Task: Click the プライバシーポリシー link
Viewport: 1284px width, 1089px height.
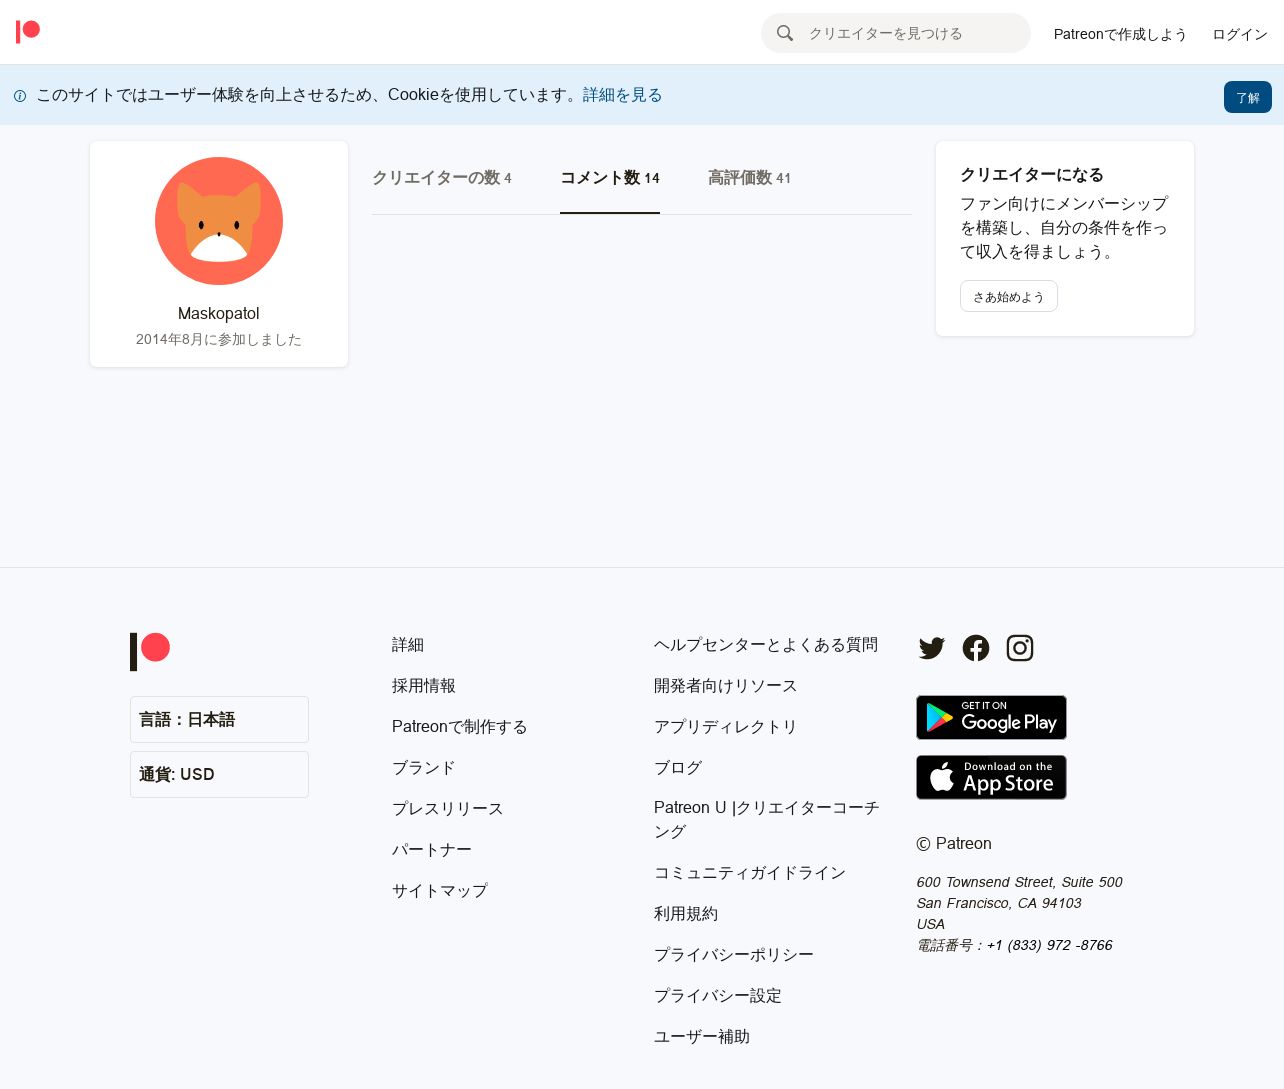Action: point(734,955)
